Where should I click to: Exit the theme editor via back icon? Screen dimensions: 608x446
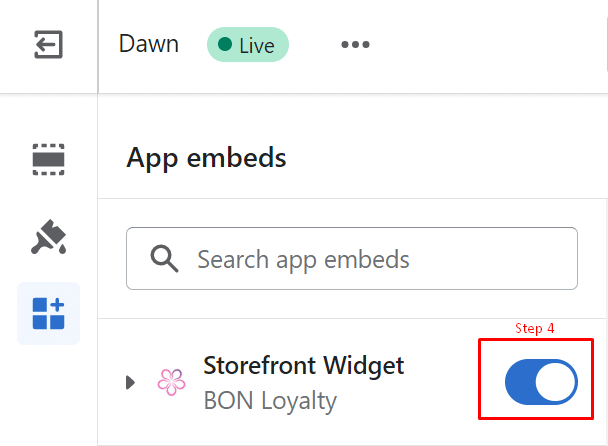click(48, 45)
